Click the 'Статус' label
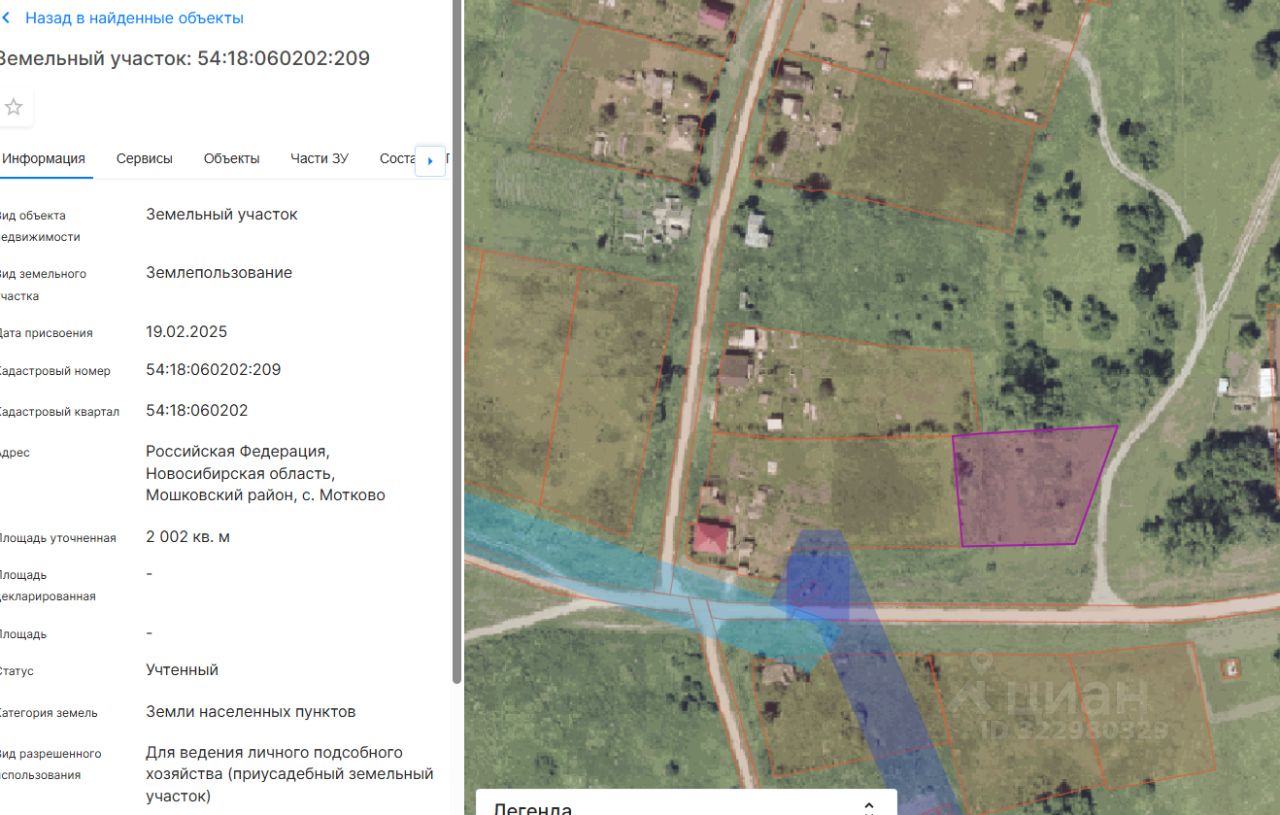The width and height of the screenshot is (1280, 815). 17,671
